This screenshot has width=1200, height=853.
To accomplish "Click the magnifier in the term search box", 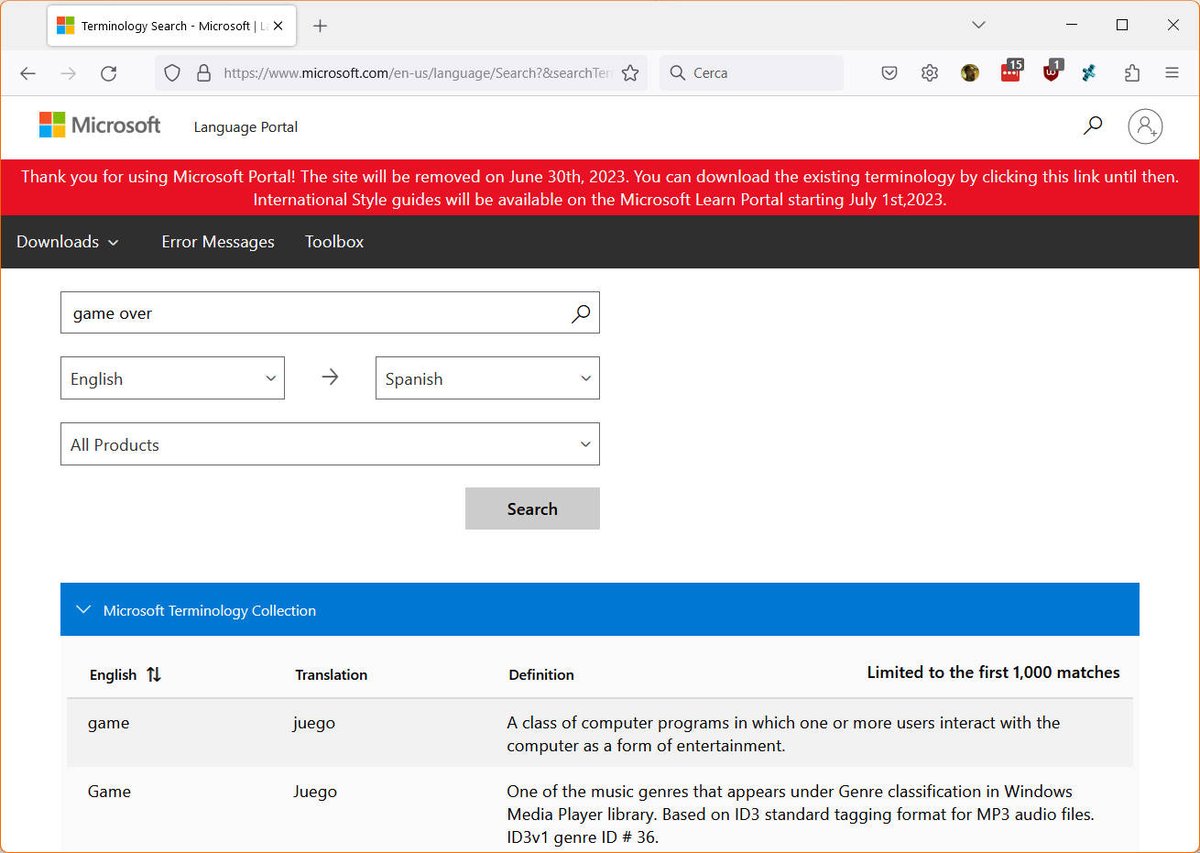I will [x=581, y=313].
